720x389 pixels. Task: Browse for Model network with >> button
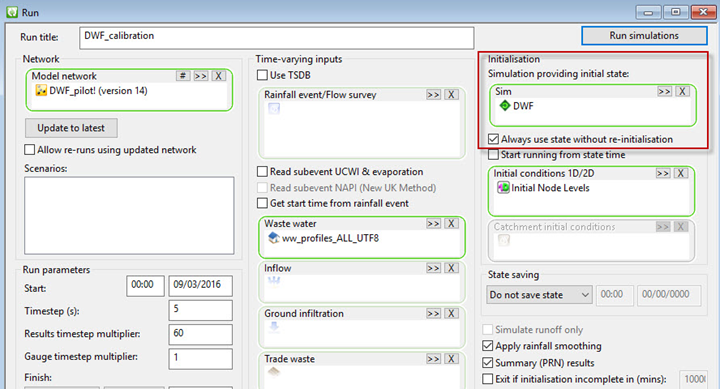[201, 76]
